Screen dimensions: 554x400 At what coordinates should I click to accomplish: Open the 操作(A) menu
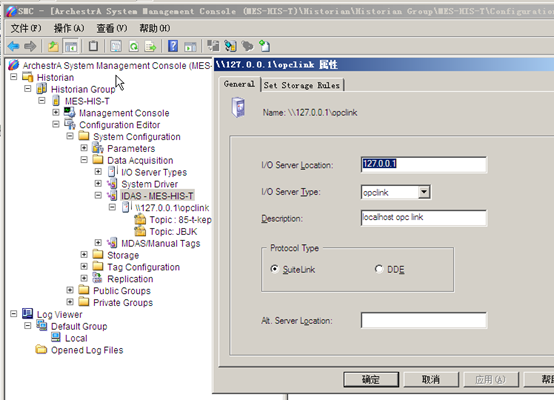click(x=69, y=28)
